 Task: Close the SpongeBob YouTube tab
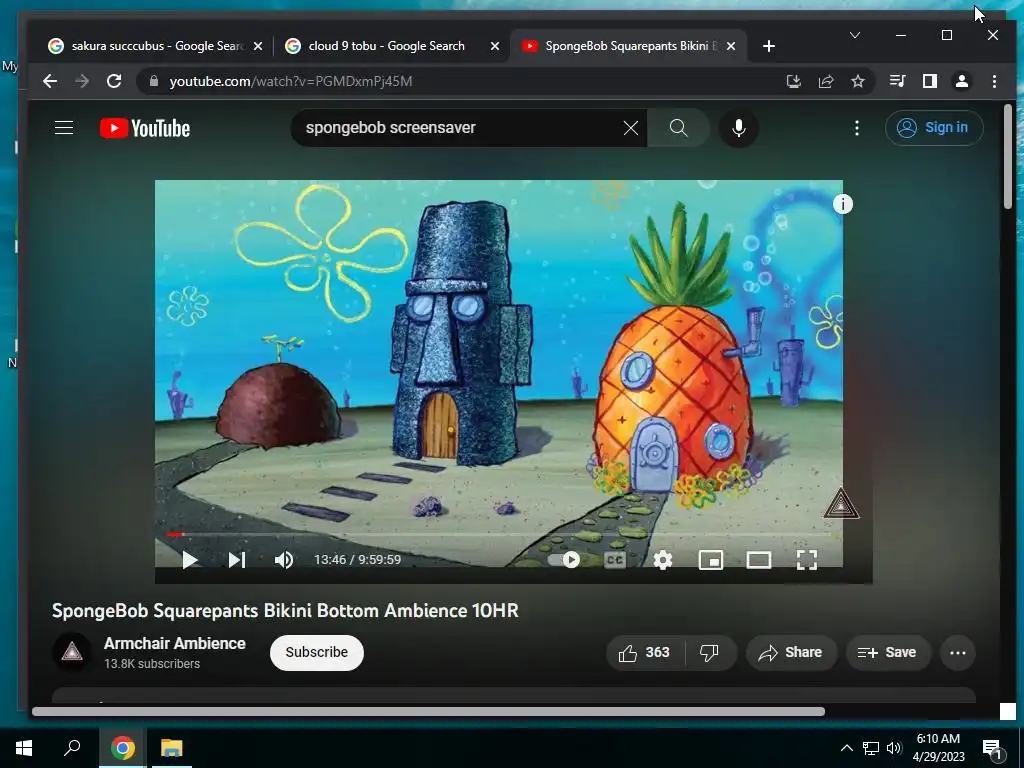(x=731, y=46)
